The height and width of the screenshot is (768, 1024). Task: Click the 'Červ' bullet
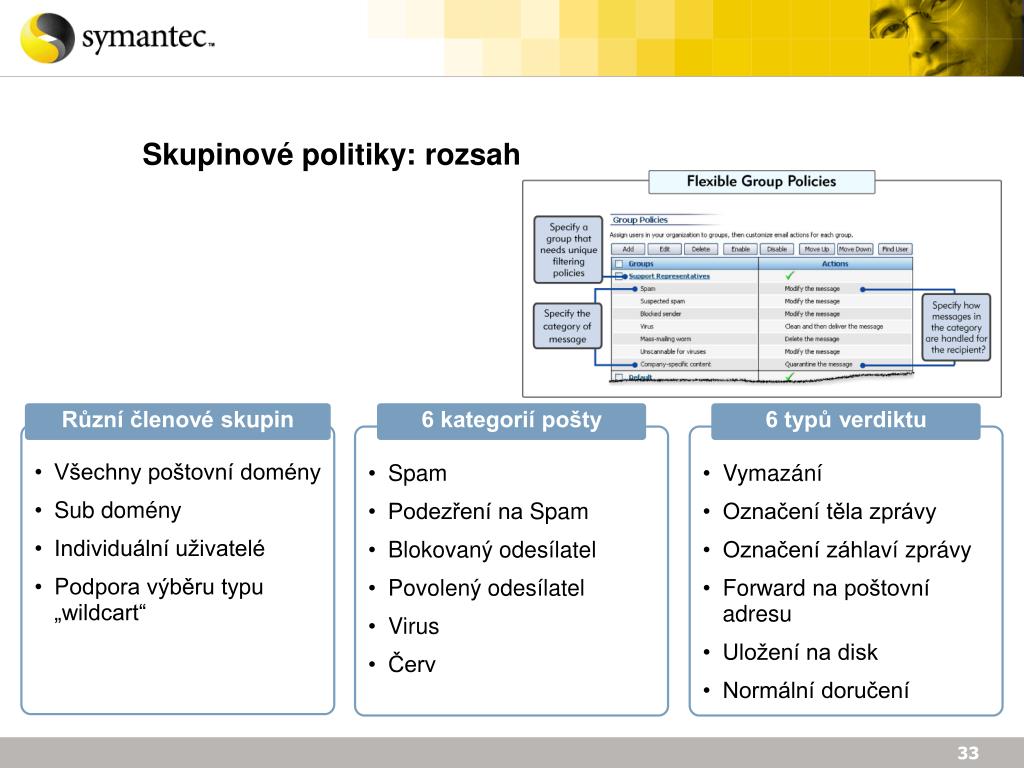click(411, 664)
